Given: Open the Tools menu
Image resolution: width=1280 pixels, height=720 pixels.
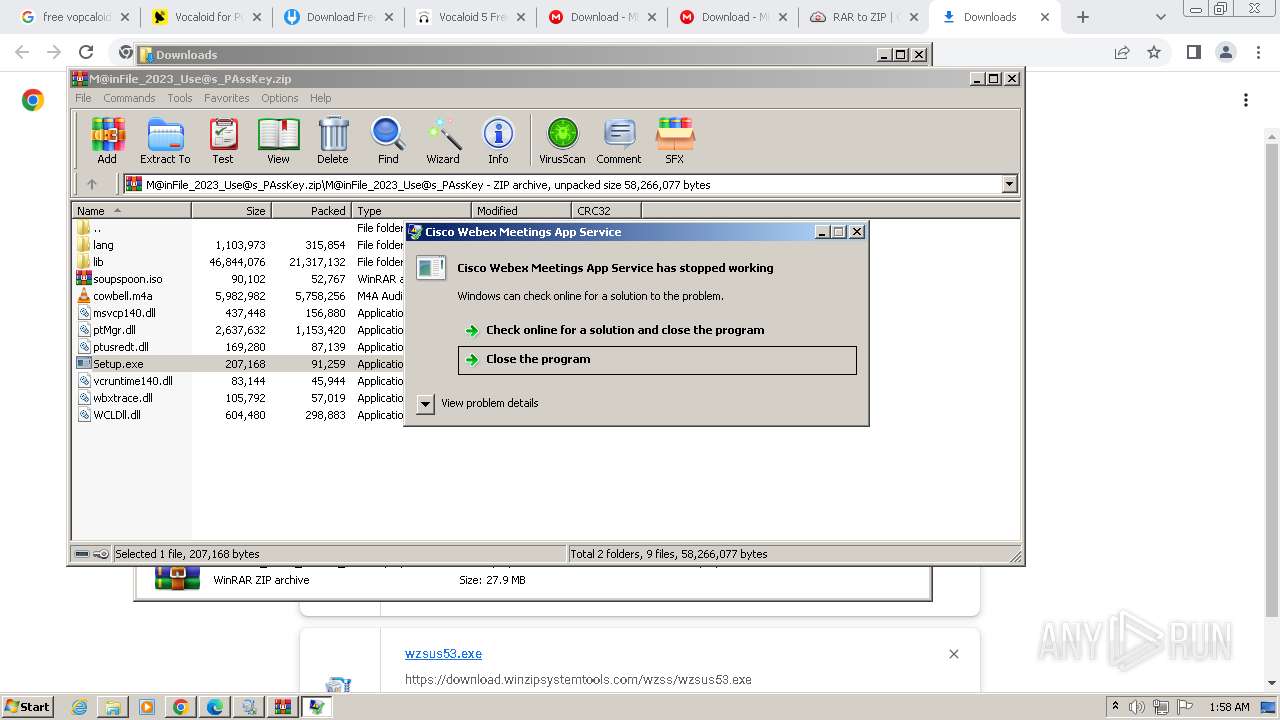Looking at the screenshot, I should [180, 98].
